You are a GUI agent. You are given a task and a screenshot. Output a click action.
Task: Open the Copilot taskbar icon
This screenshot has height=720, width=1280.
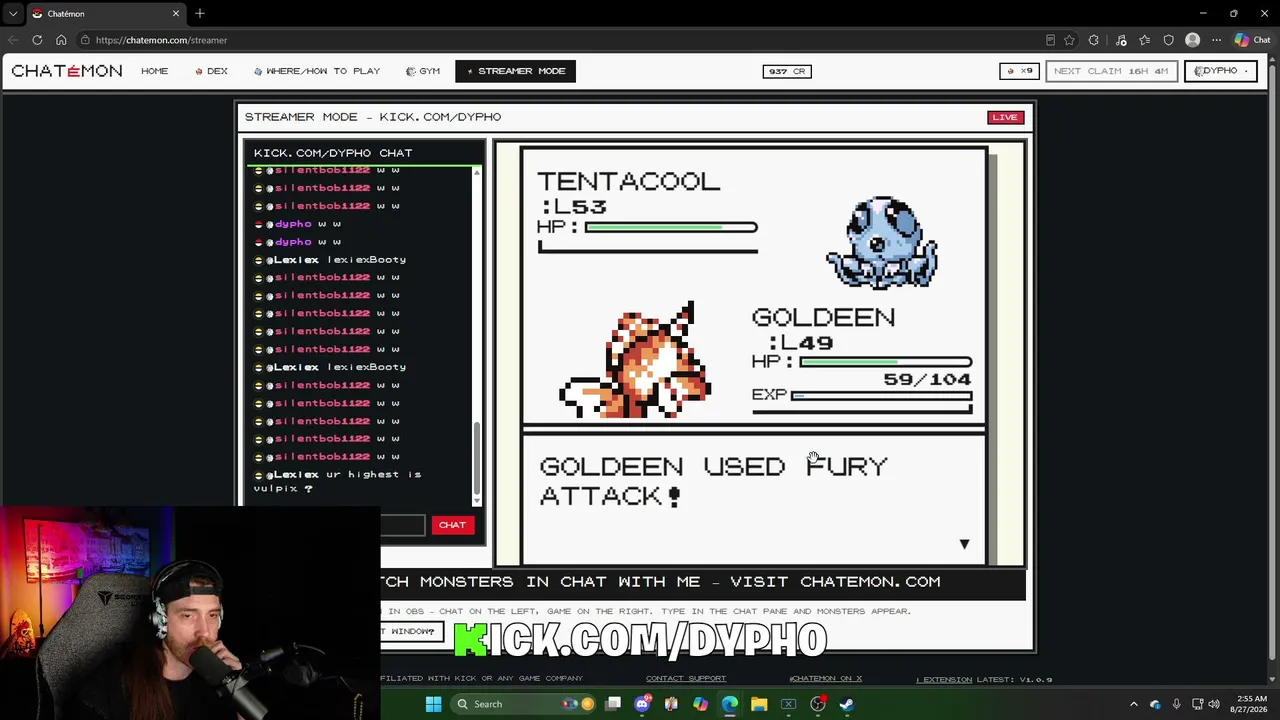pos(700,704)
